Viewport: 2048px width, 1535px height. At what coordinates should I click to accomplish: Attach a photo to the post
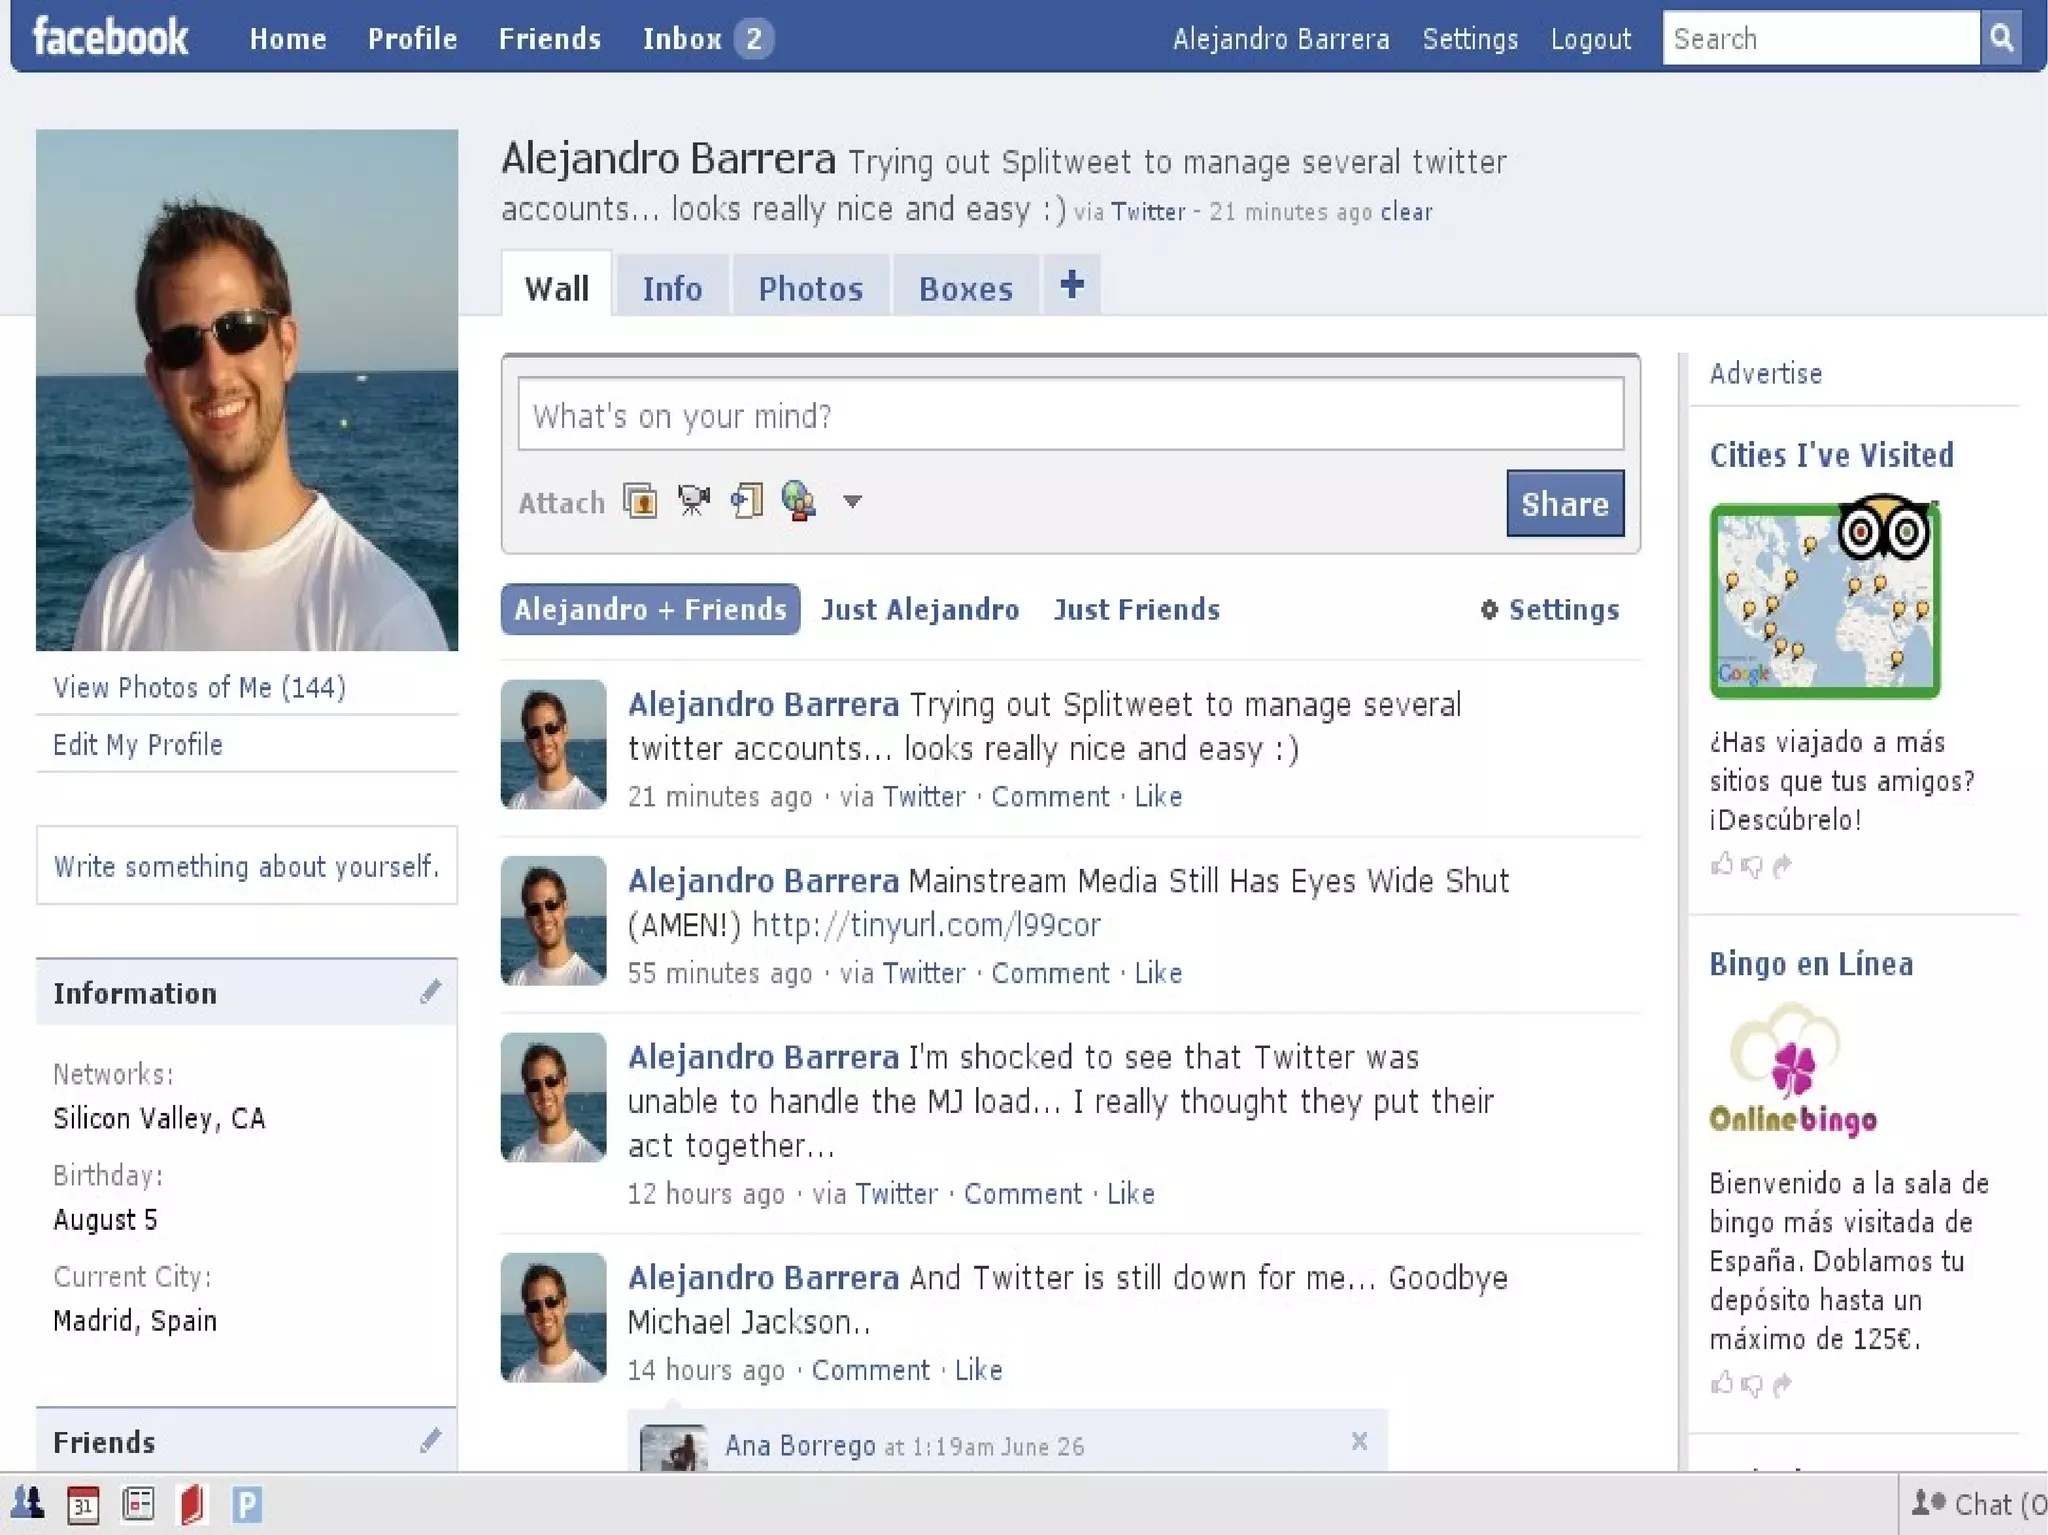(x=640, y=500)
